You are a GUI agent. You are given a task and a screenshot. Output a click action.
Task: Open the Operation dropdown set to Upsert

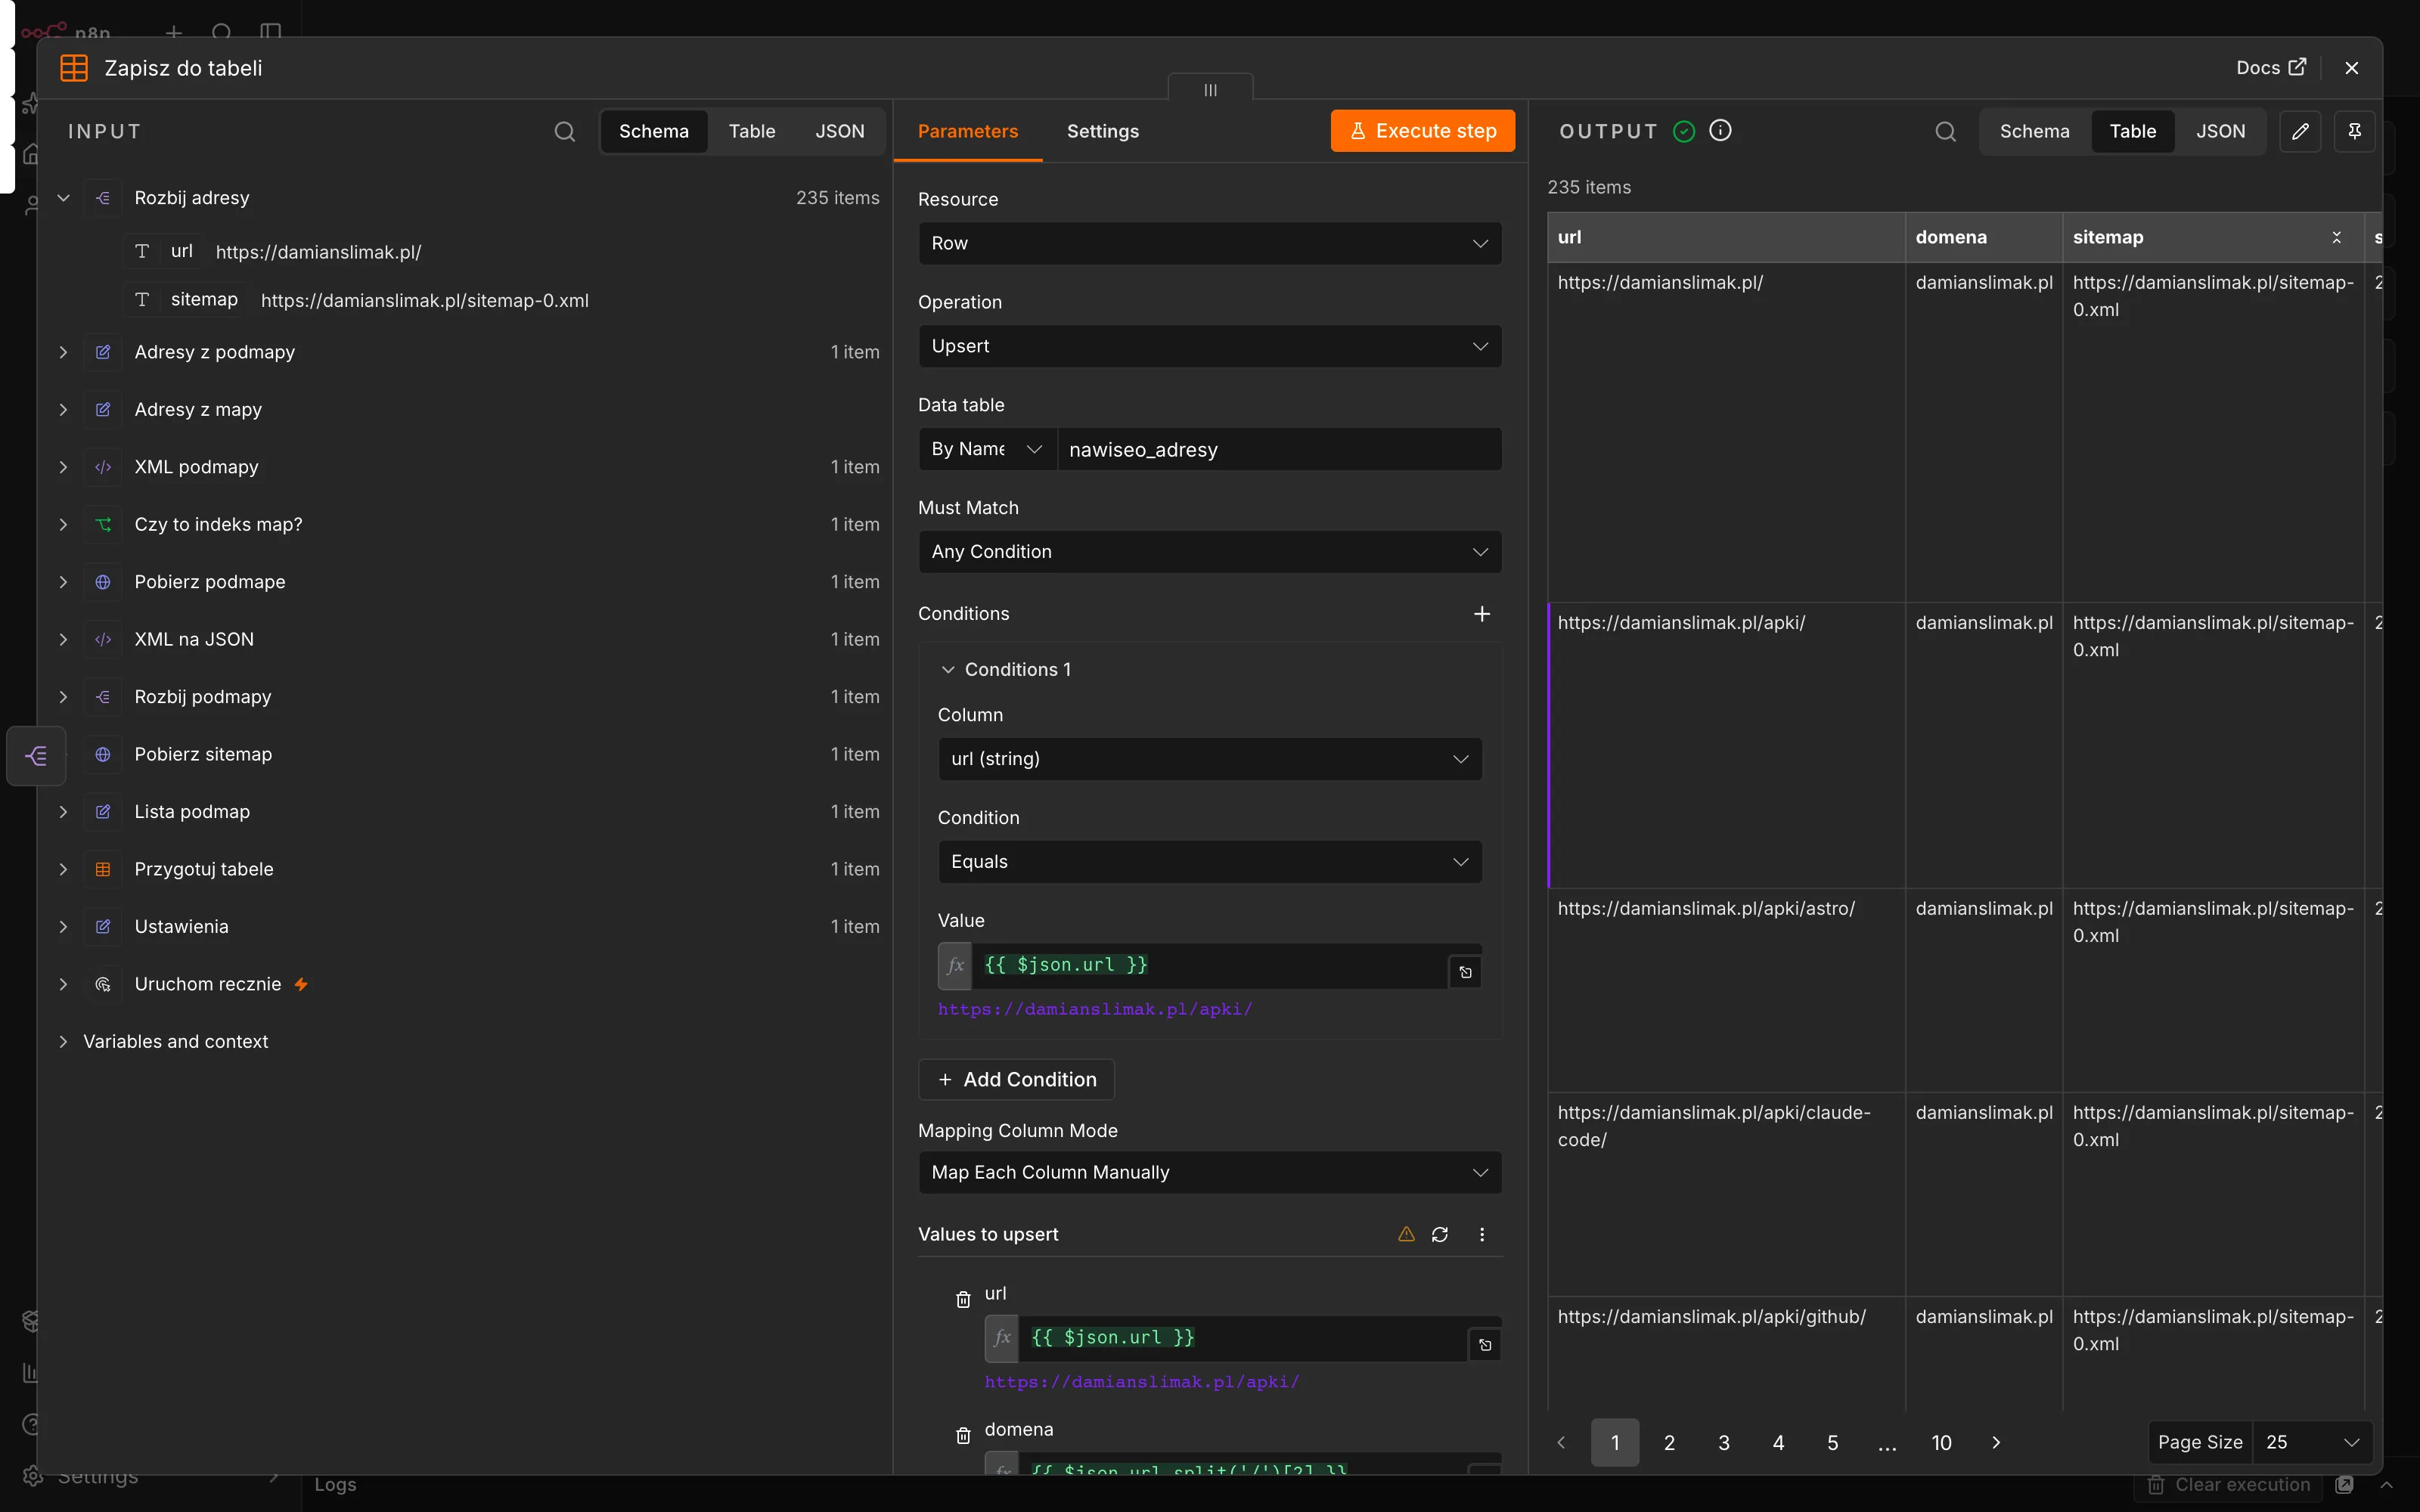tap(1210, 346)
